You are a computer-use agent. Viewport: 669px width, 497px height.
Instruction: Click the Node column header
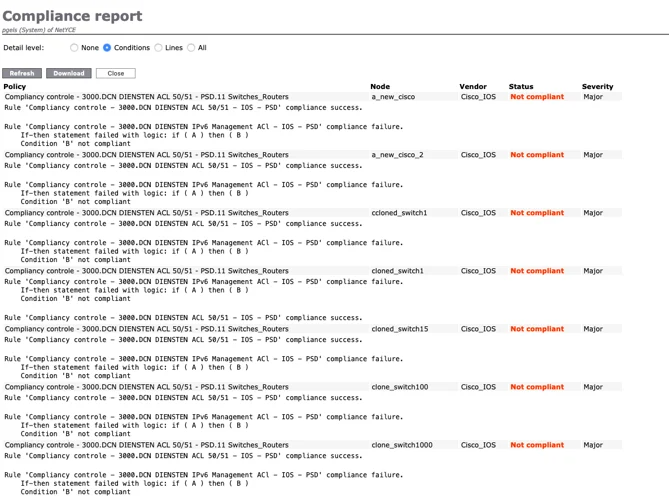380,87
